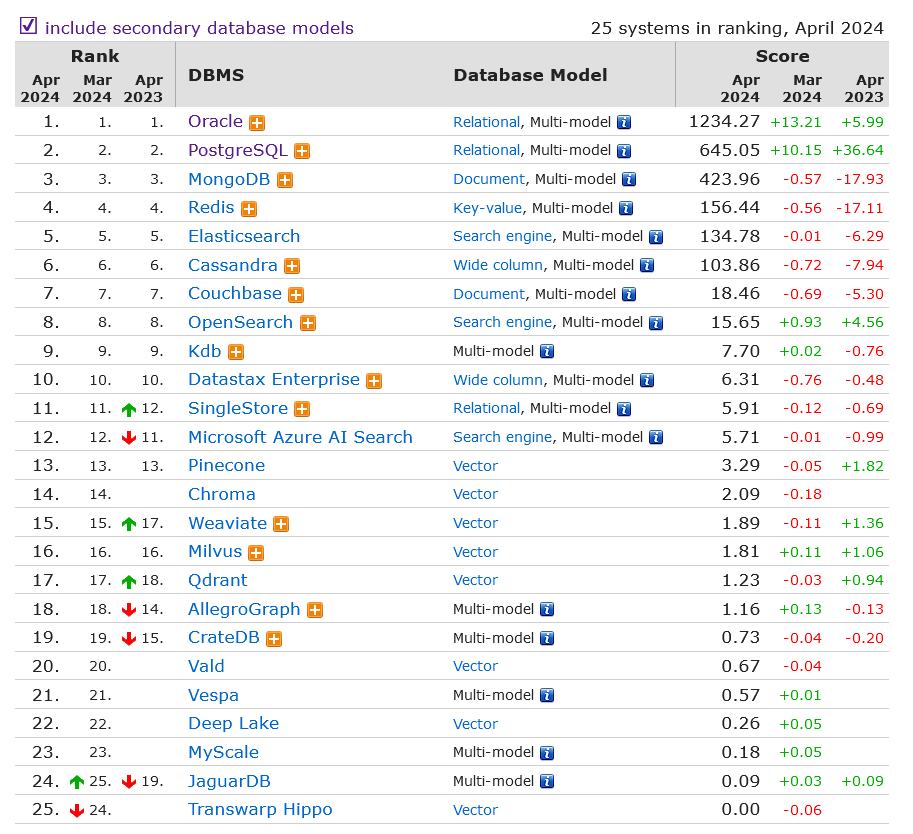Screen dimensions: 913x834
Task: Open the Pinecone DBMS link
Action: [227, 465]
